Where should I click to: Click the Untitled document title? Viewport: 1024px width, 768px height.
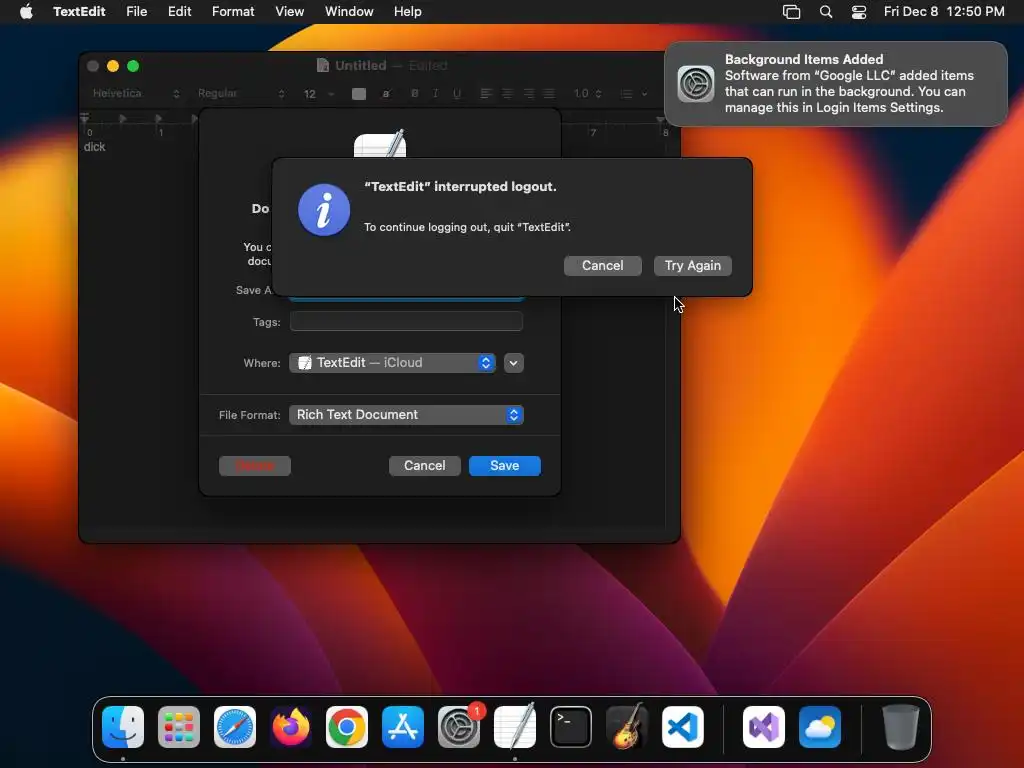tap(360, 65)
